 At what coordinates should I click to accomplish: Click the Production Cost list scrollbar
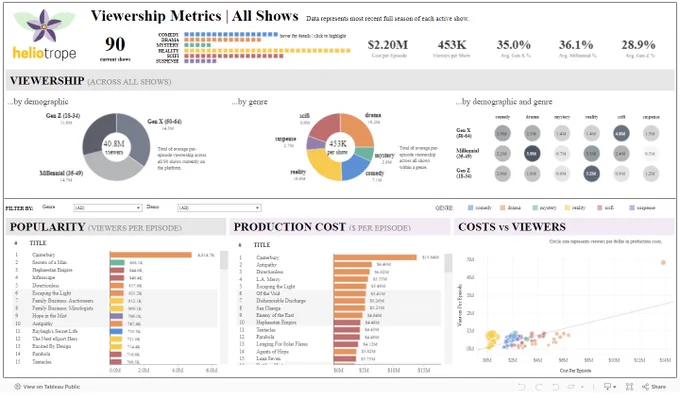(x=448, y=263)
